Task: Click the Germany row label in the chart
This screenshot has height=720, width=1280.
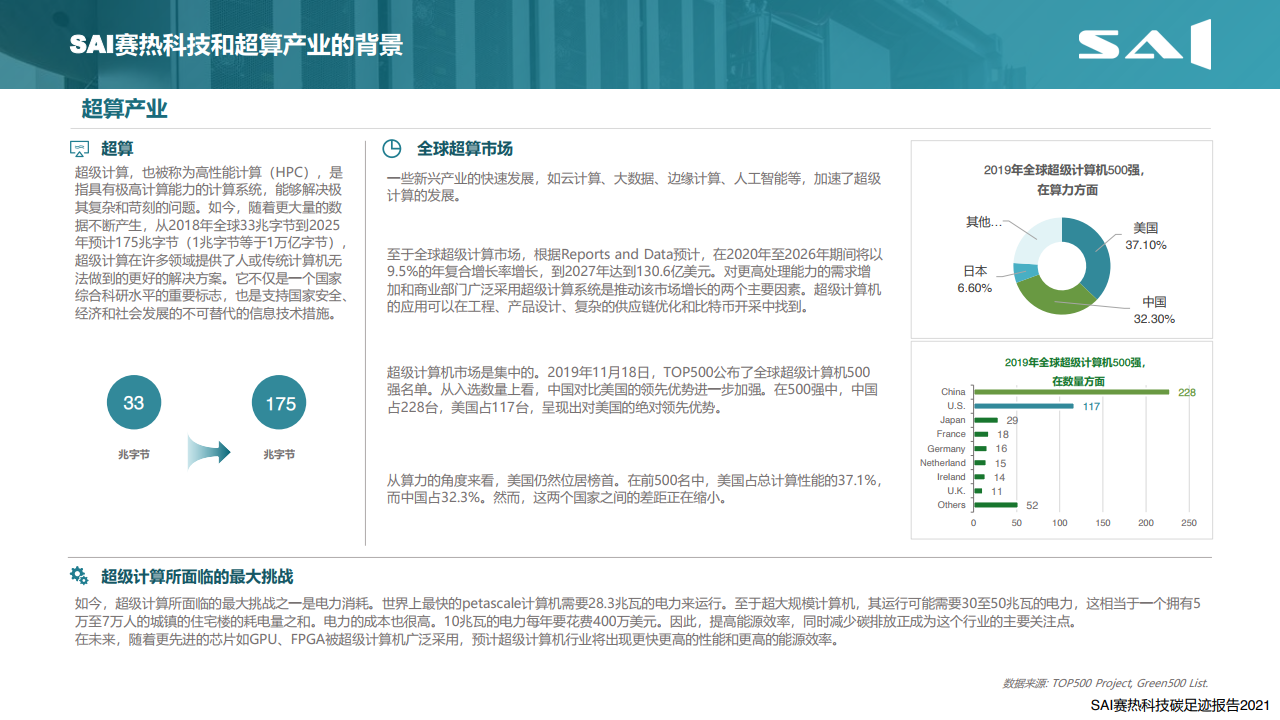Action: tap(947, 449)
